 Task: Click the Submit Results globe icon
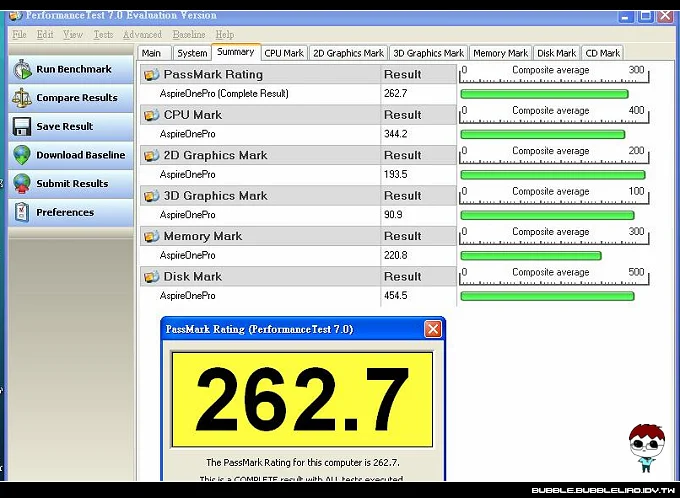22,184
